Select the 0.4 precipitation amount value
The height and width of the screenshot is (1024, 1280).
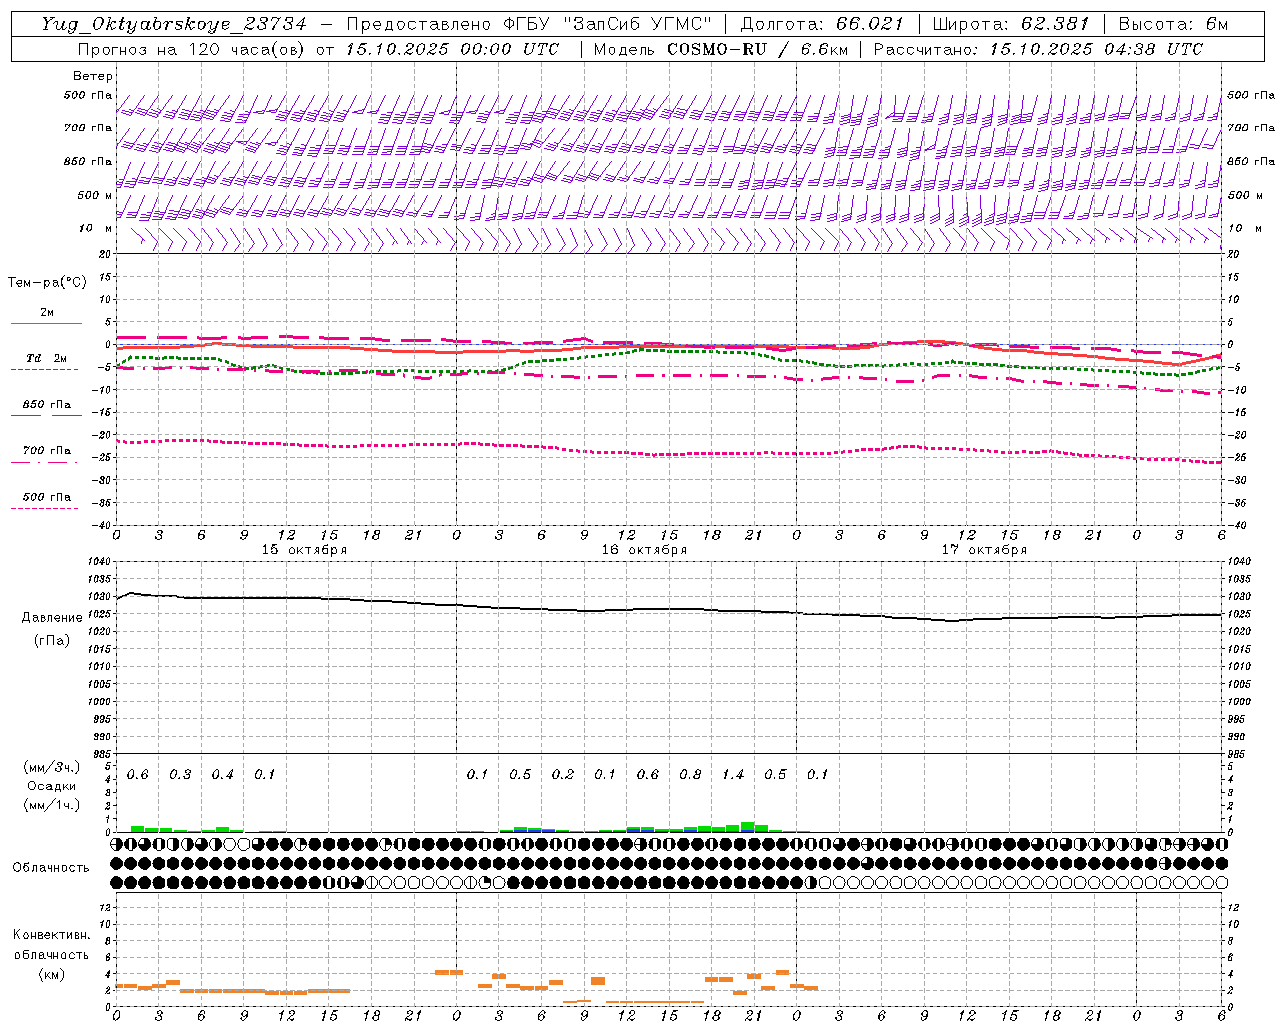[x=222, y=775]
